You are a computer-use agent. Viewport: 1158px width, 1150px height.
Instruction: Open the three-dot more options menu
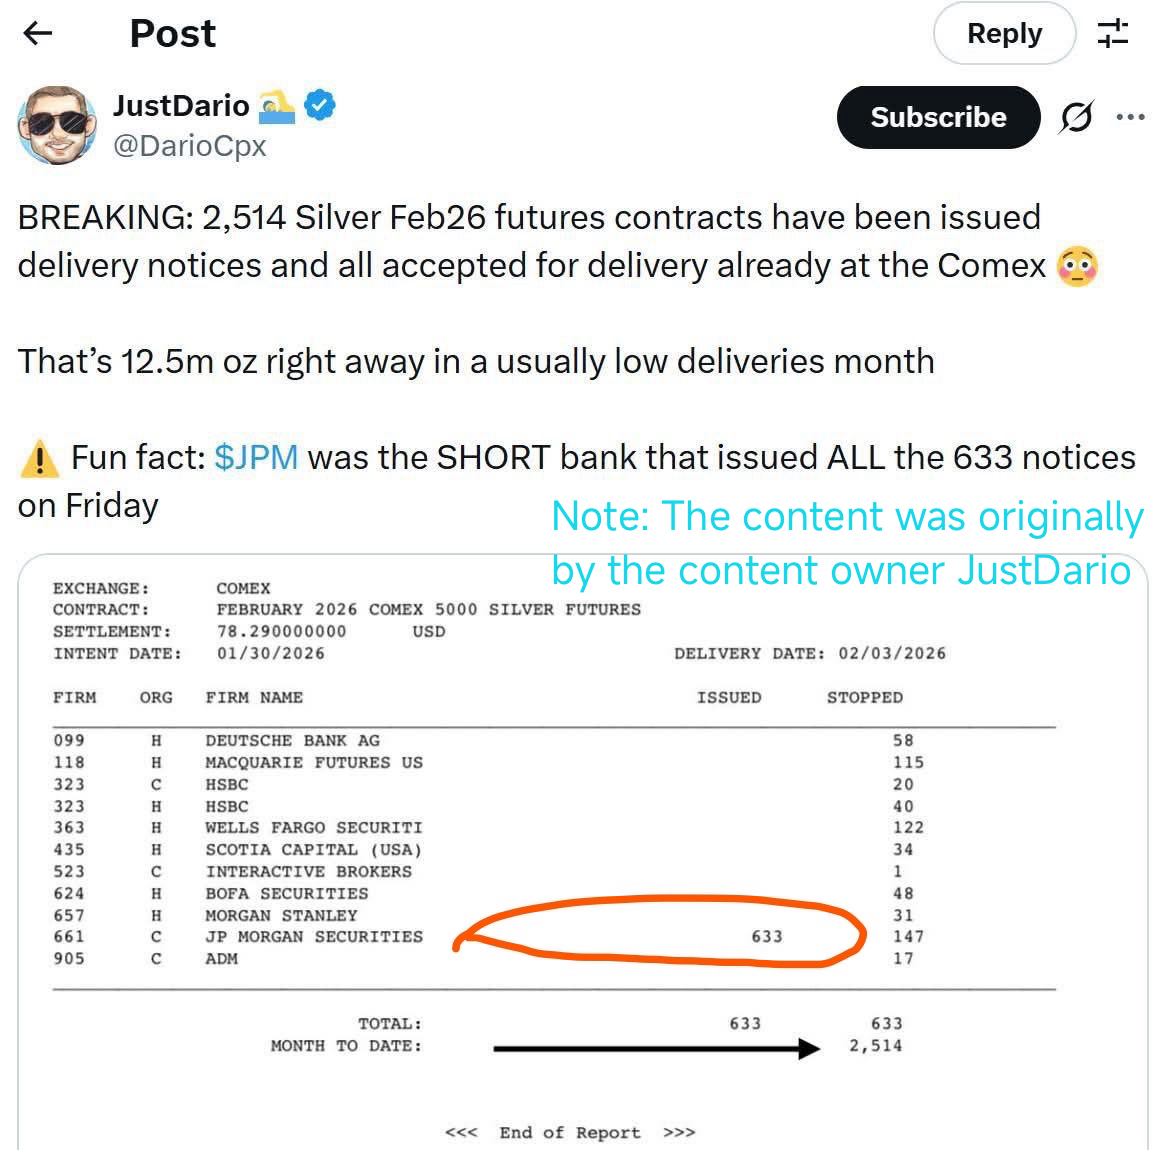[x=1130, y=117]
